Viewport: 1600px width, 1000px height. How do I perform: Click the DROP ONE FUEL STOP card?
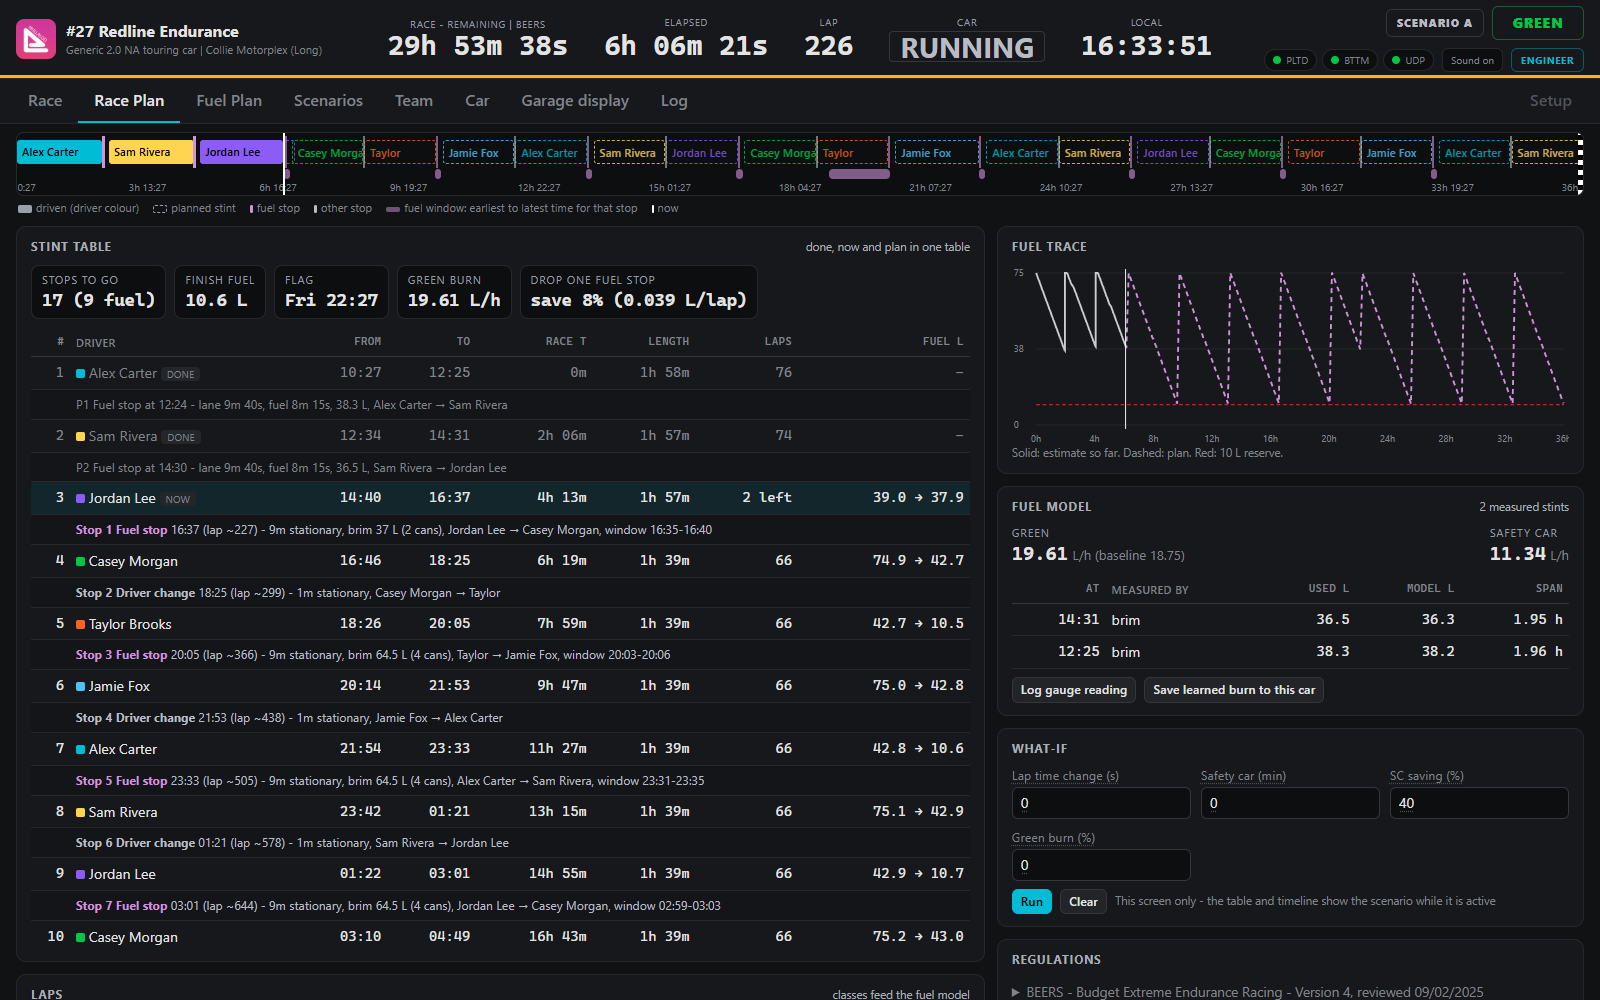click(x=638, y=292)
